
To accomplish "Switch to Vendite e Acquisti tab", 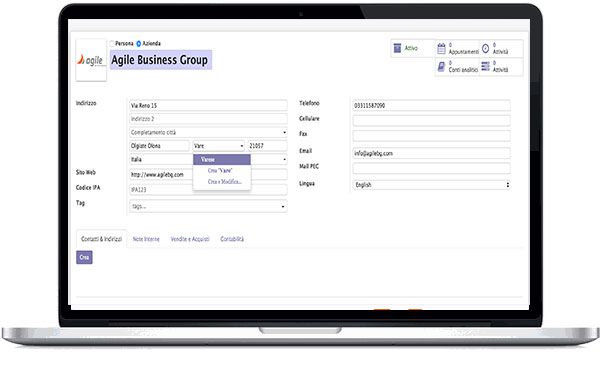I will pyautogui.click(x=190, y=239).
